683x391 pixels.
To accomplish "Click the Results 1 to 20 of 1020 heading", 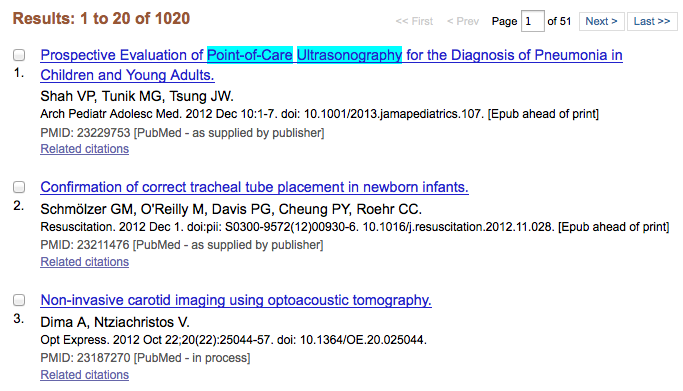I will (x=101, y=18).
